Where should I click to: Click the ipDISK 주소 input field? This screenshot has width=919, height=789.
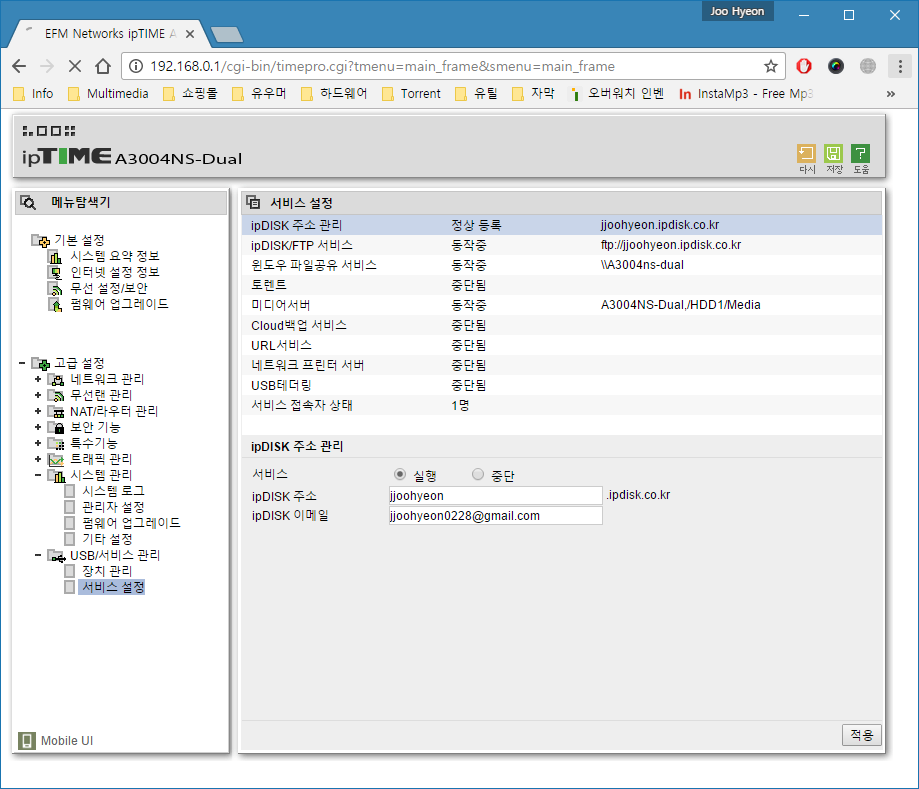[495, 495]
